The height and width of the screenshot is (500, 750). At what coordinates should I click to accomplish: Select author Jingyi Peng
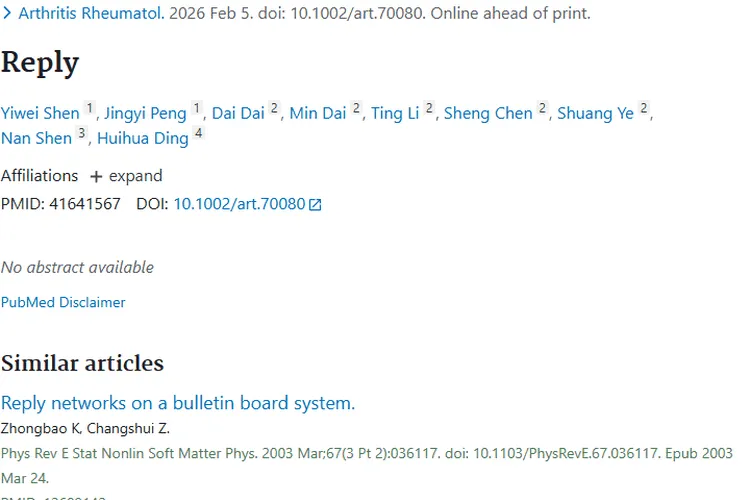(145, 113)
